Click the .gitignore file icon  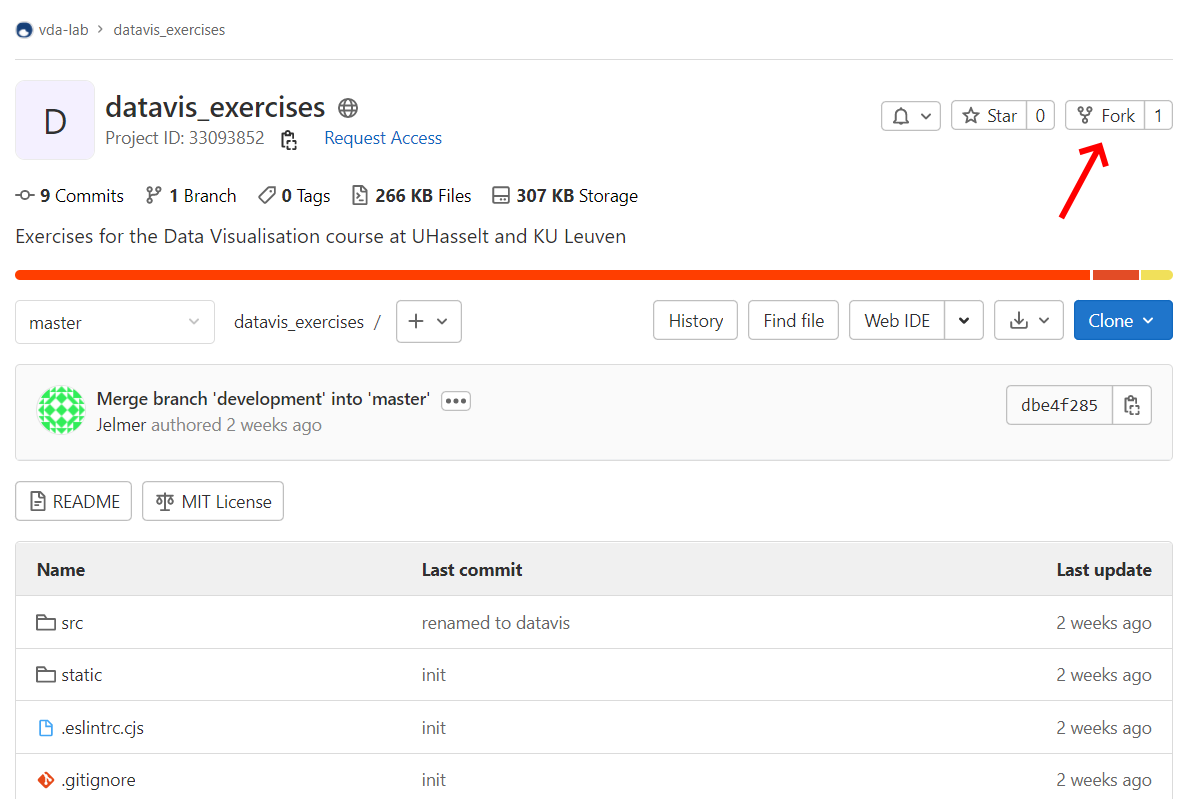coord(46,780)
